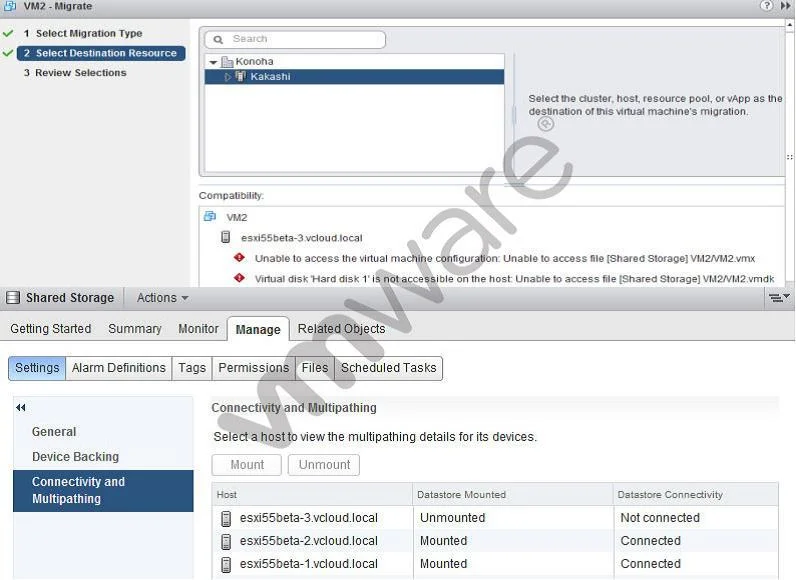
Task: Click the host icon for esxi55beta-2 in table
Action: (x=226, y=541)
